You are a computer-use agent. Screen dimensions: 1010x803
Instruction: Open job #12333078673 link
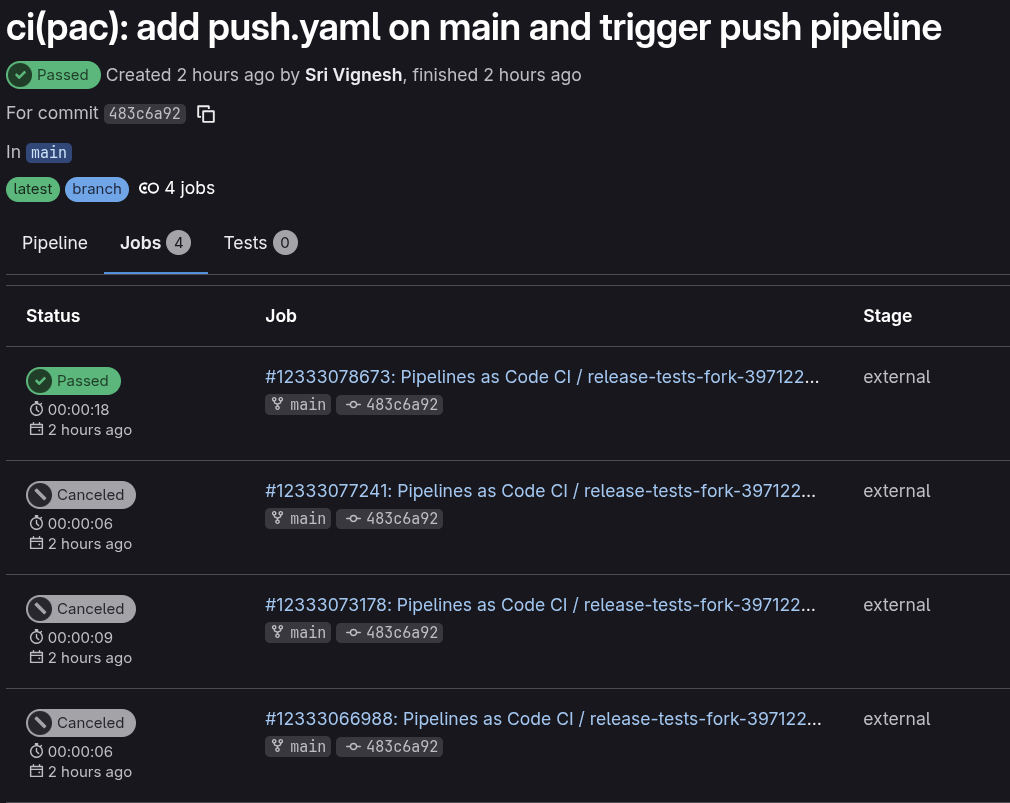(542, 377)
